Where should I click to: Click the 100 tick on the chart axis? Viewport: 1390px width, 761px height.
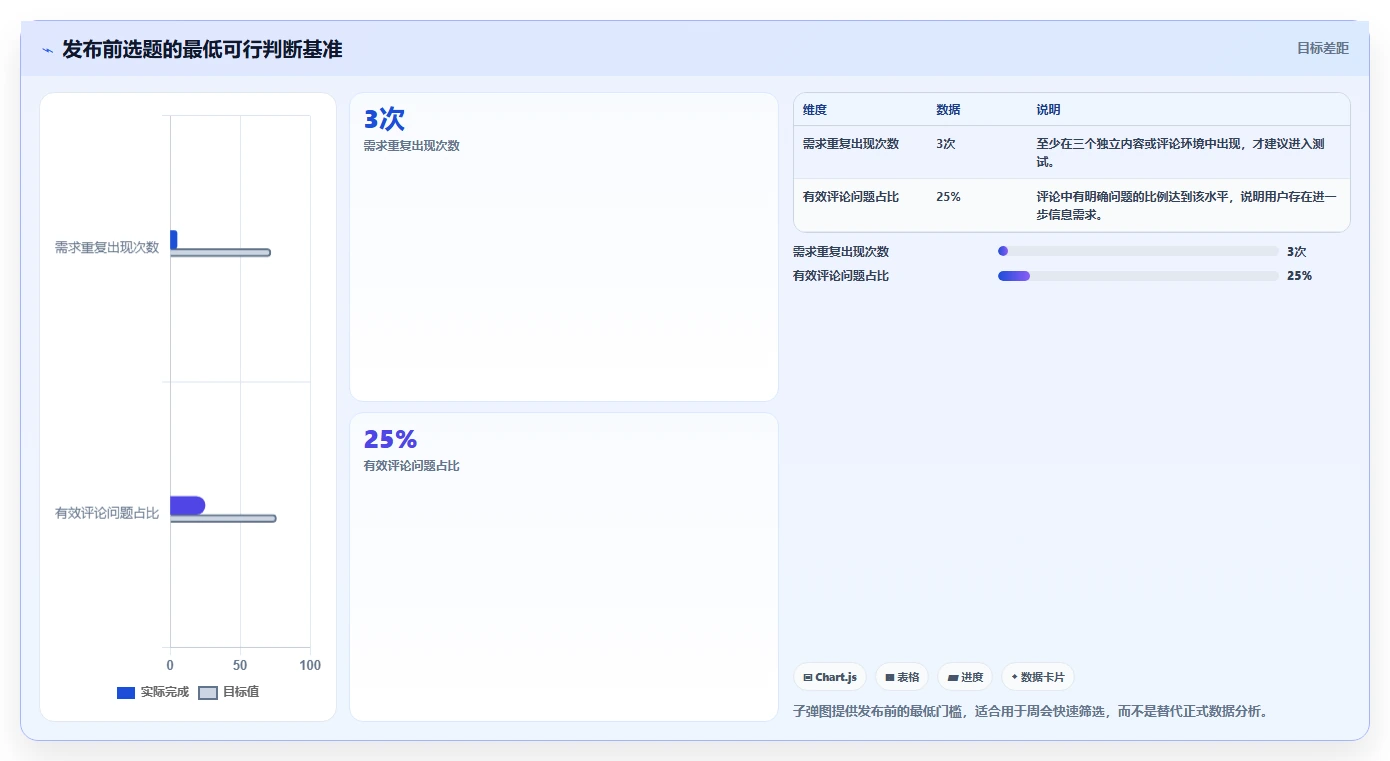(x=310, y=665)
